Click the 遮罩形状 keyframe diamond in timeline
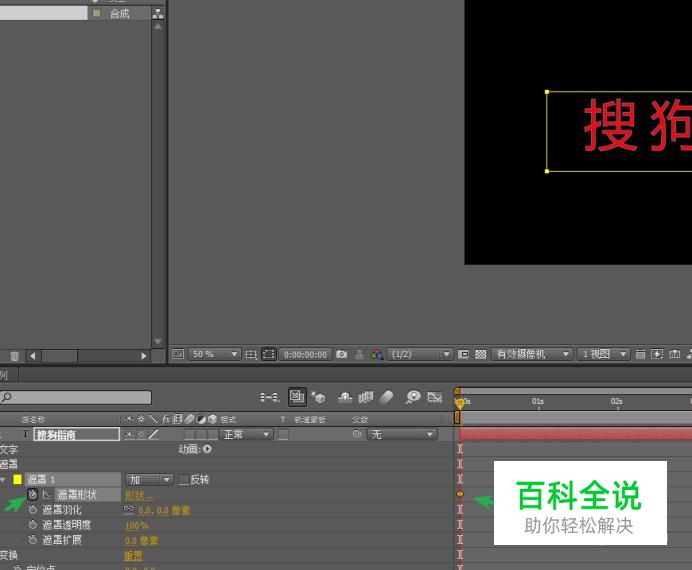The width and height of the screenshot is (692, 570). click(x=460, y=494)
